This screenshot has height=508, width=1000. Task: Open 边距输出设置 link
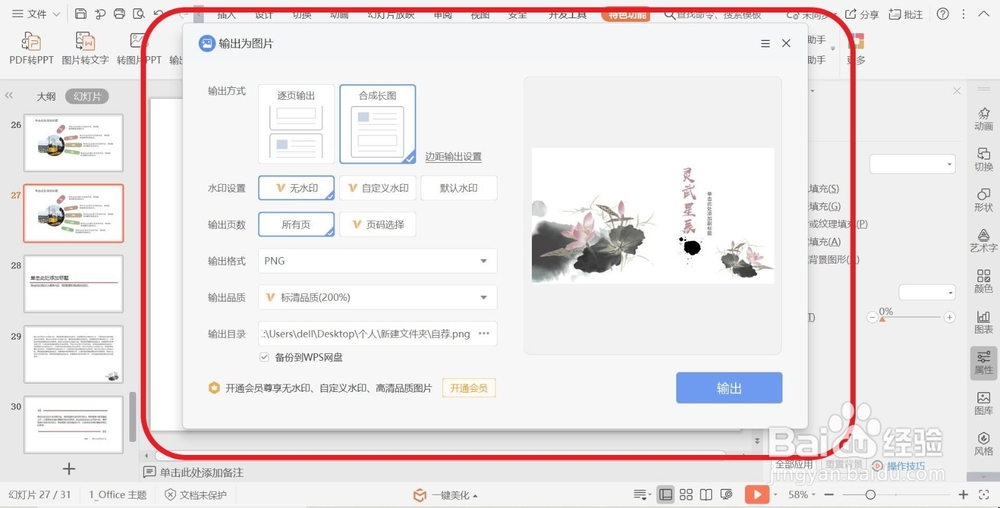click(x=453, y=156)
